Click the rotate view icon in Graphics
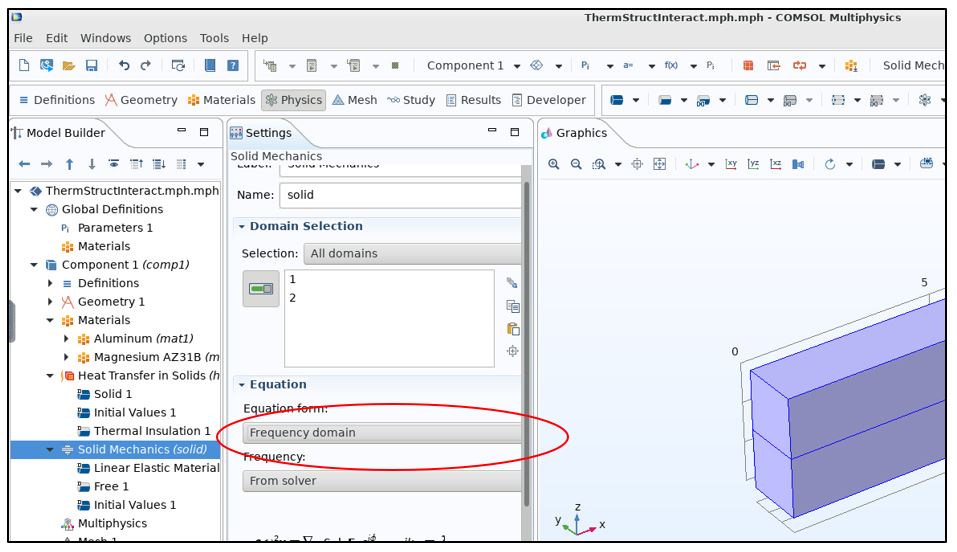This screenshot has width=957, height=552. (829, 164)
